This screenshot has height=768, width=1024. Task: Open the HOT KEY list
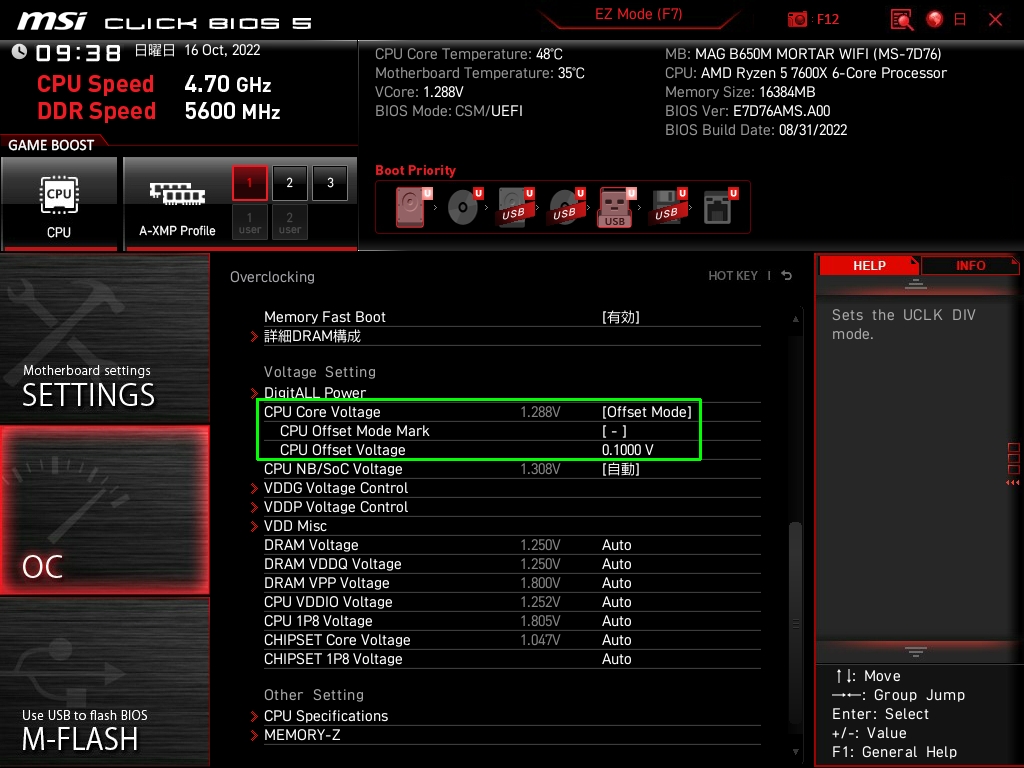coord(733,276)
